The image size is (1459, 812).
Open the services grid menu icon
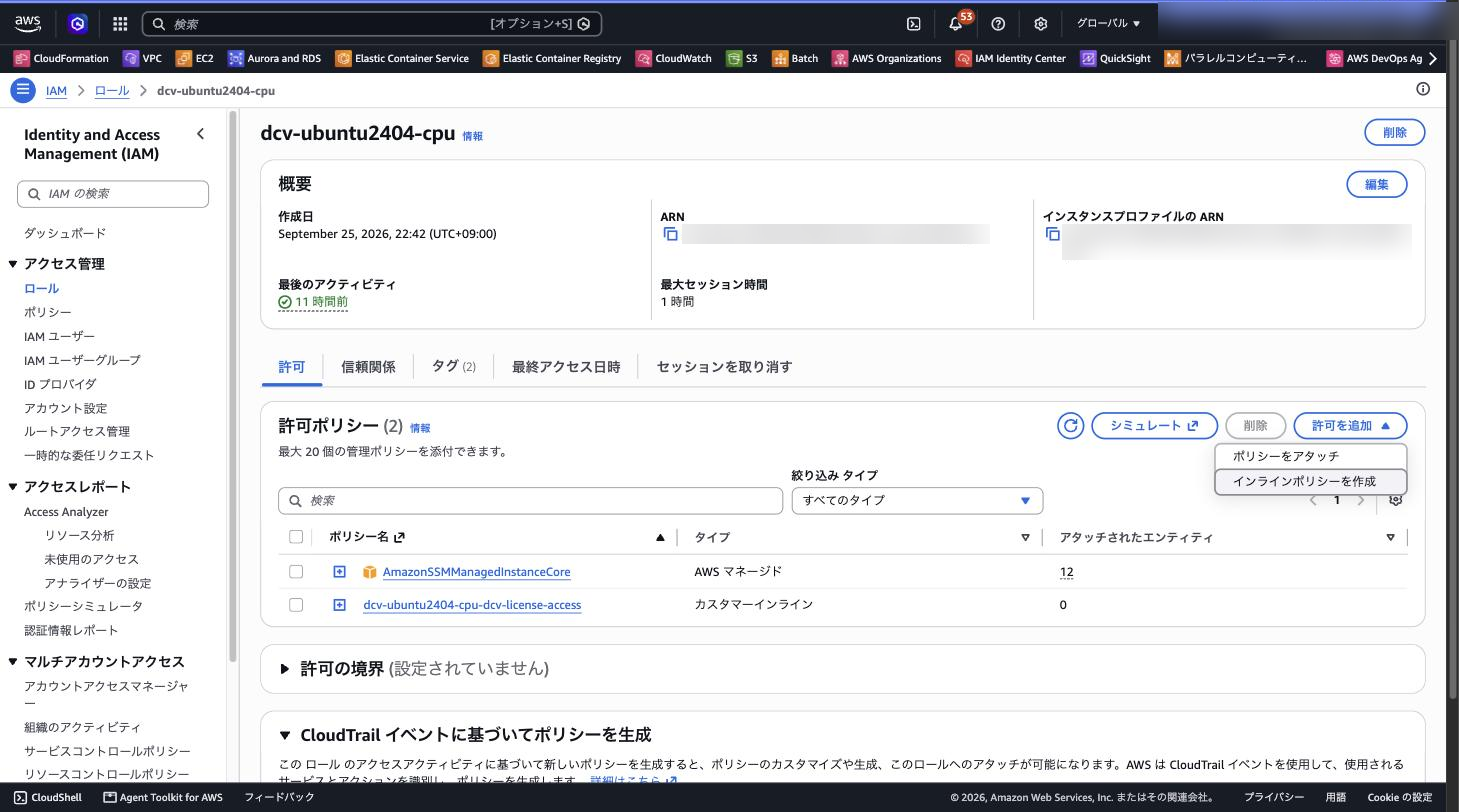coord(120,23)
